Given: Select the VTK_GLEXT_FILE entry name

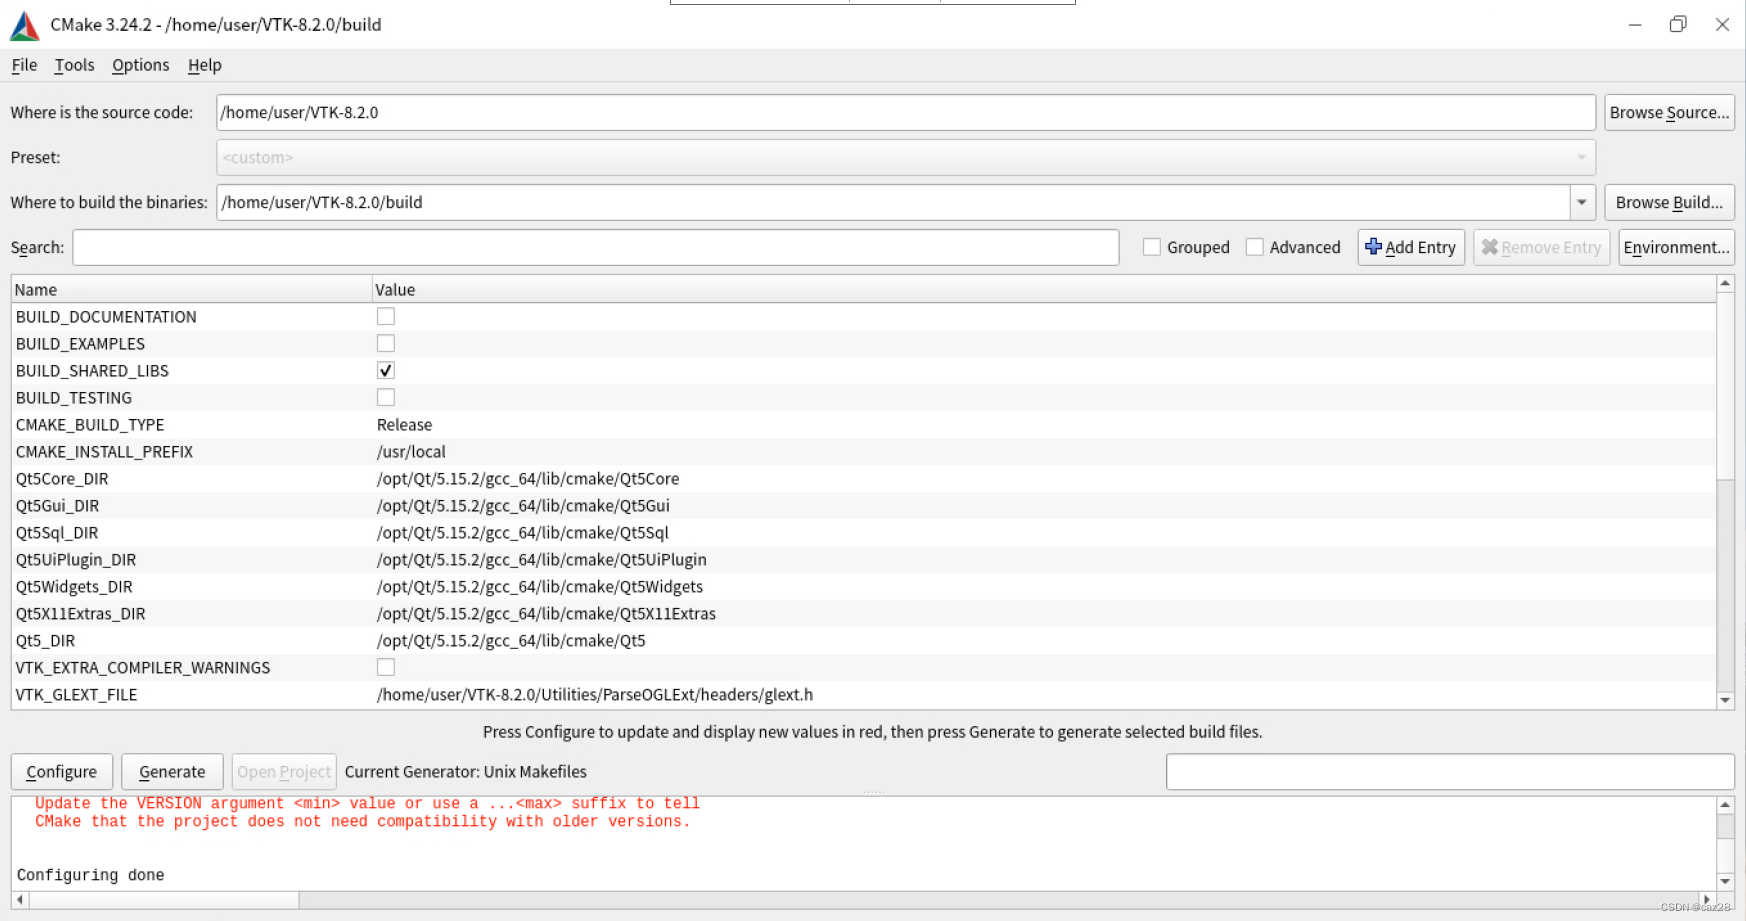Looking at the screenshot, I should point(76,695).
